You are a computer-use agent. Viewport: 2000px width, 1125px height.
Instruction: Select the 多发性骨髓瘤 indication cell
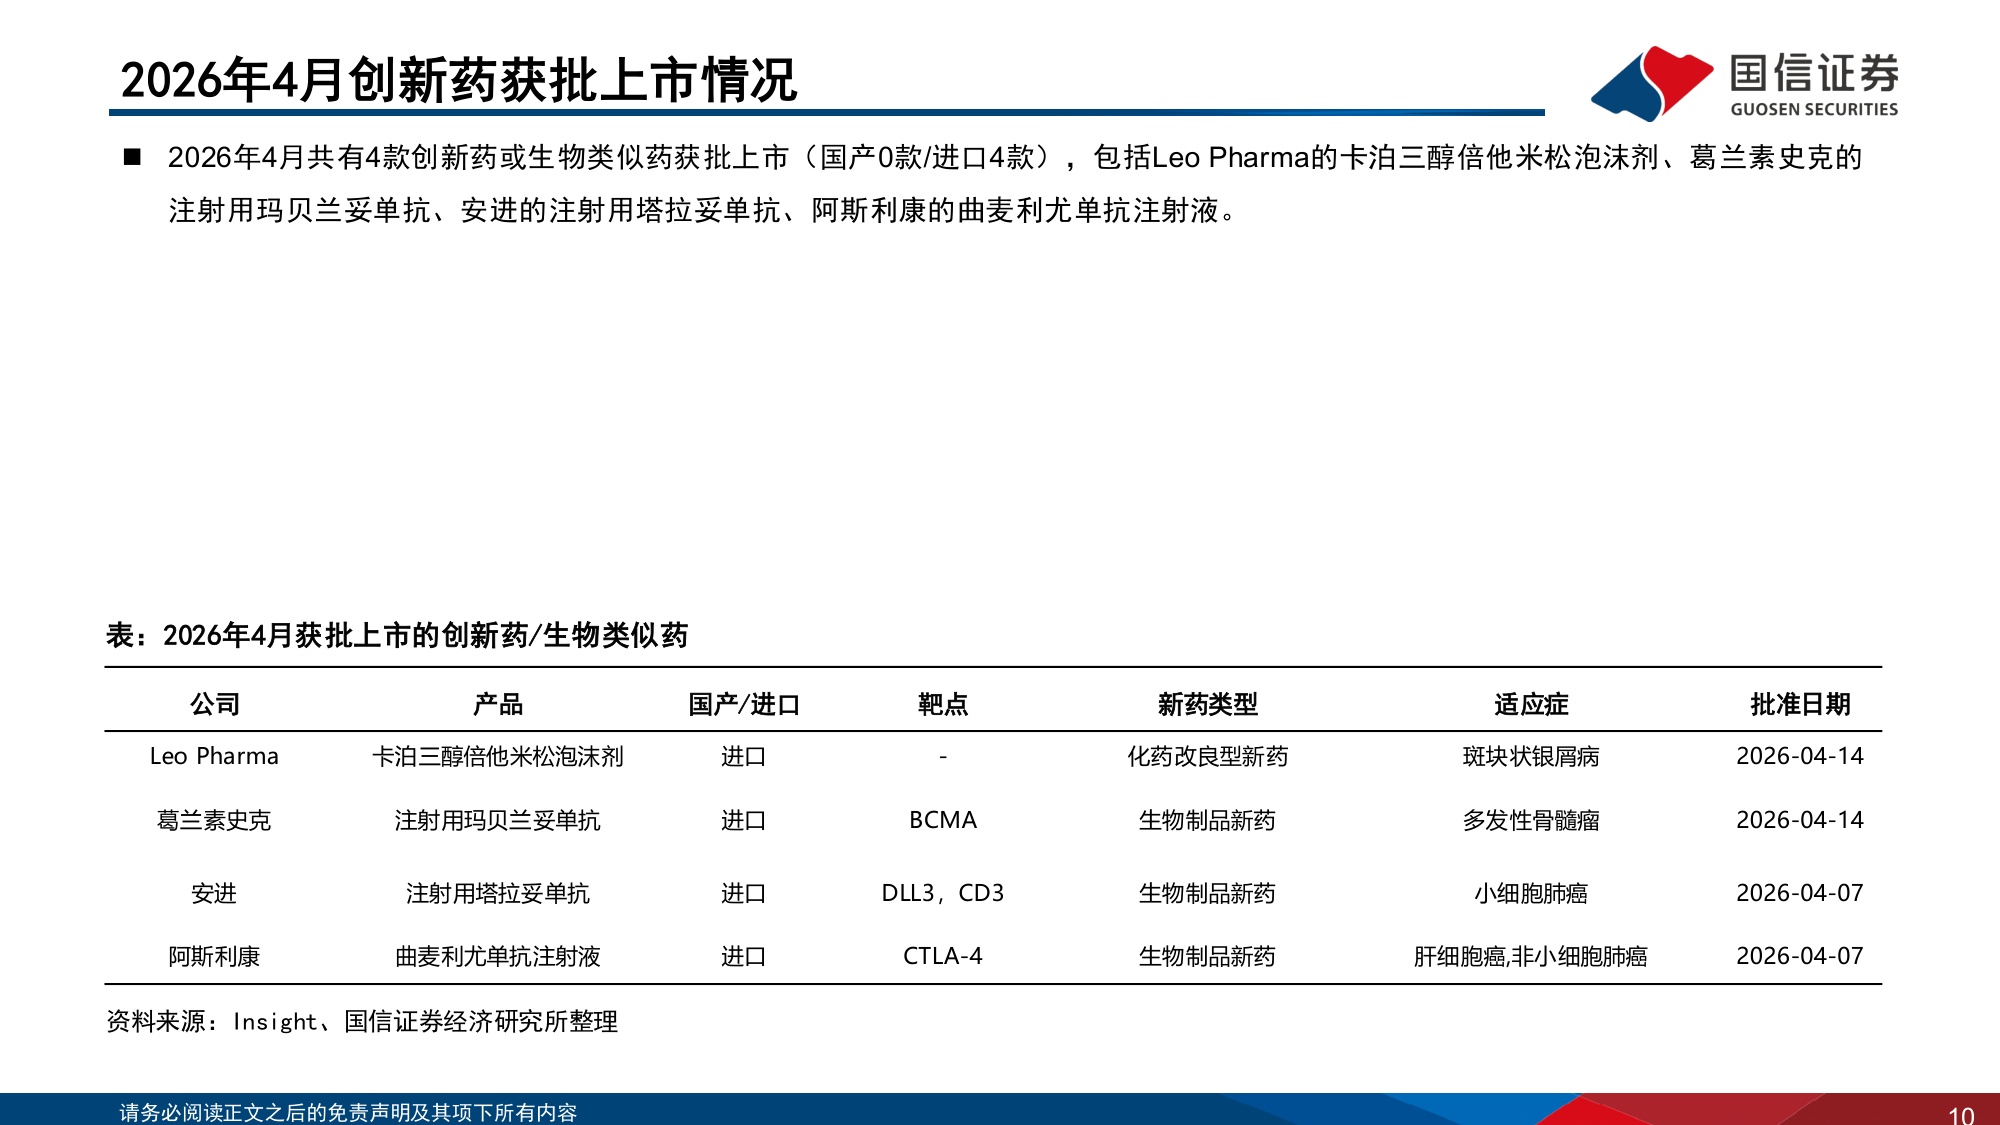(x=1531, y=820)
